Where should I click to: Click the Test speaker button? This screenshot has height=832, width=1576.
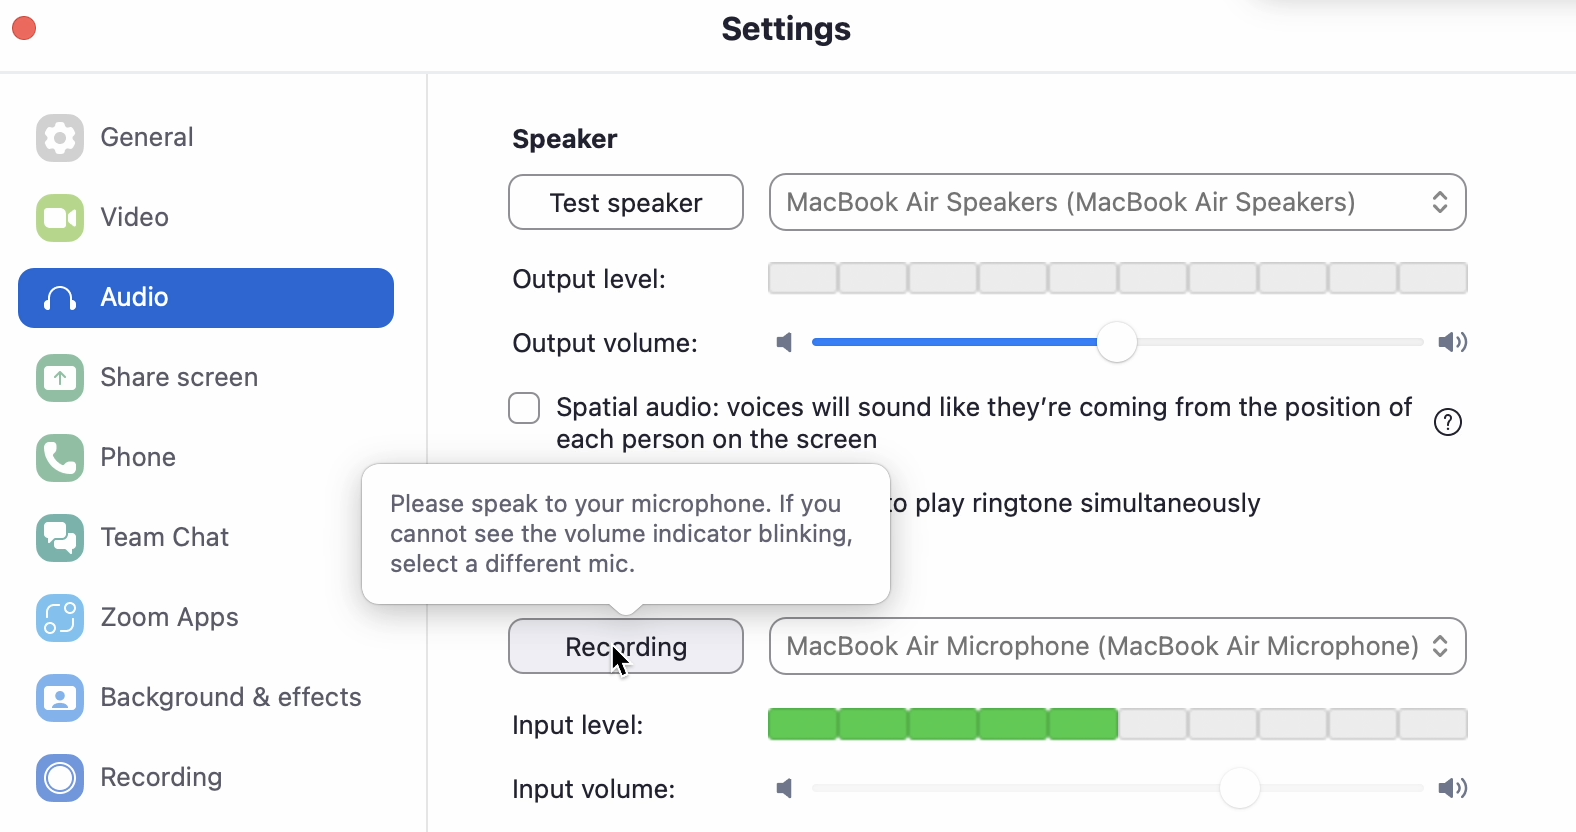[626, 202]
